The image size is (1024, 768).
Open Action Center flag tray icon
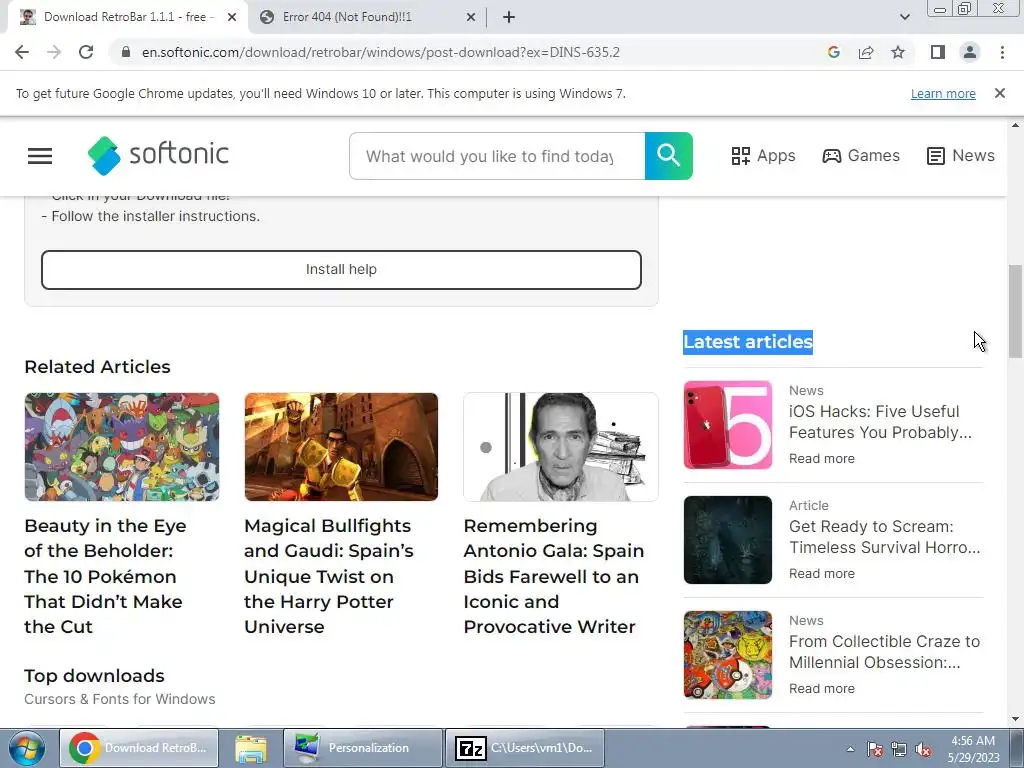[x=875, y=749]
